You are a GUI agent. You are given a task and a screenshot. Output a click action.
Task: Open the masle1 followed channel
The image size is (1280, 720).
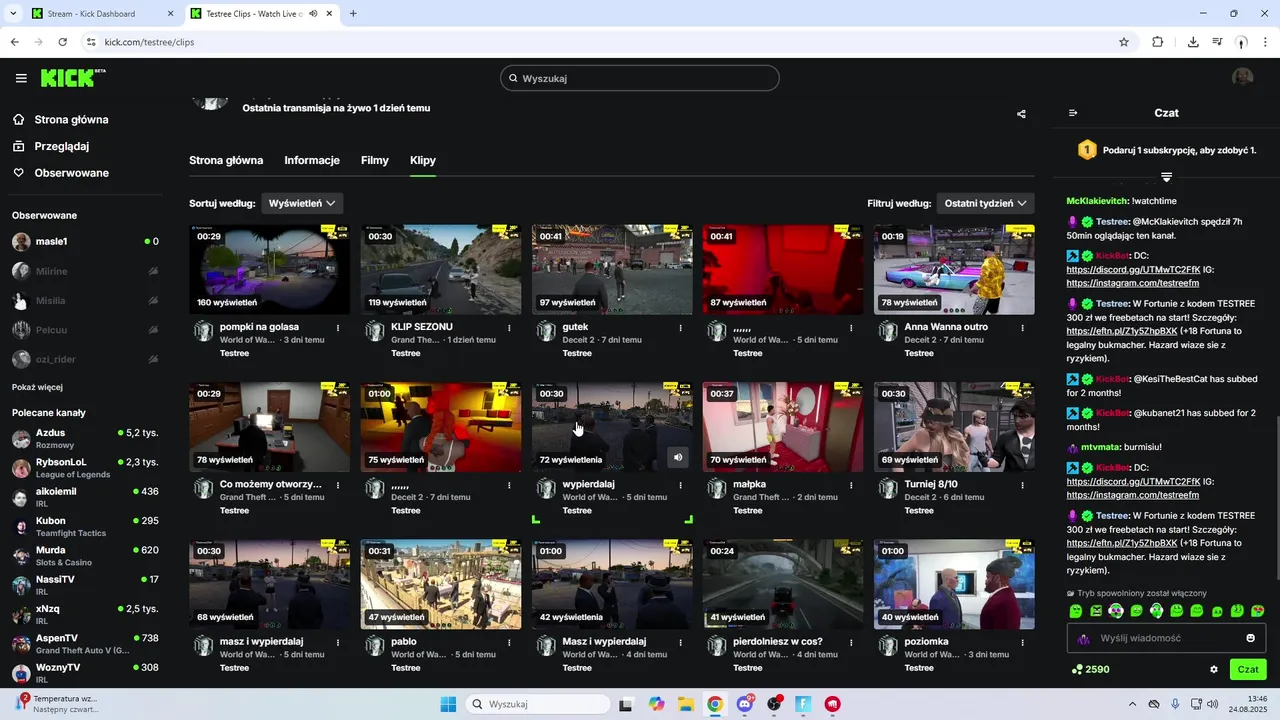pyautogui.click(x=85, y=242)
